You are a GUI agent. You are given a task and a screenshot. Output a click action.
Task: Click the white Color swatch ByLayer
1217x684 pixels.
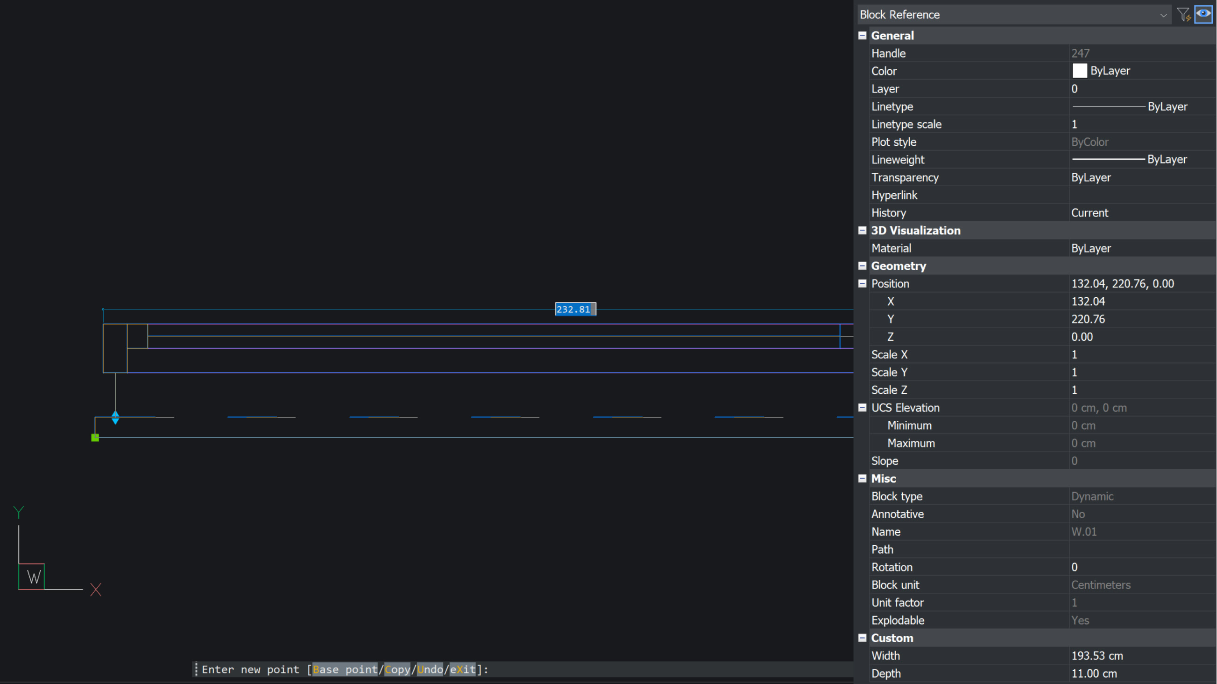[x=1080, y=71]
